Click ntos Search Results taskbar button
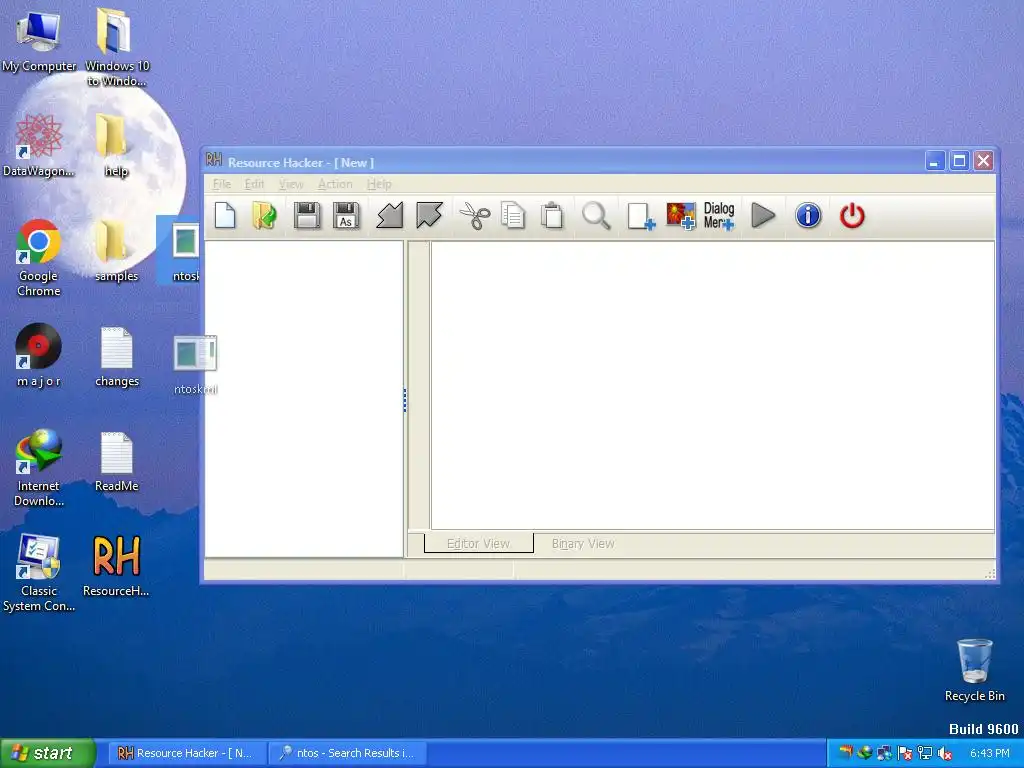The height and width of the screenshot is (768, 1024). pyautogui.click(x=347, y=753)
